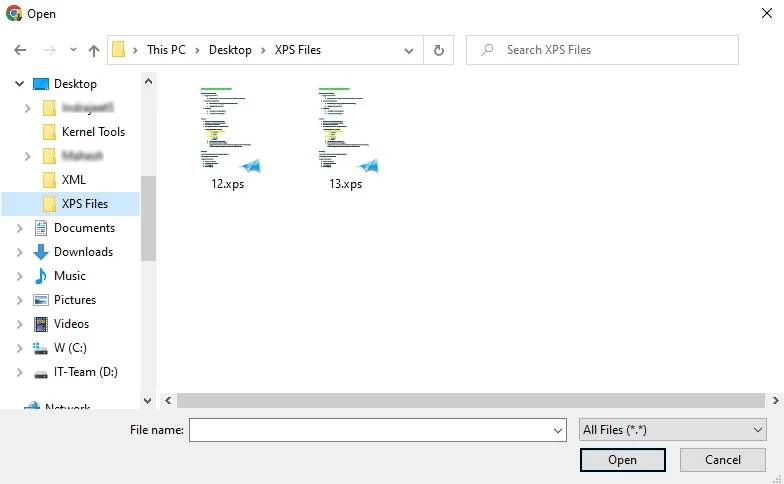Image resolution: width=784 pixels, height=484 pixels.
Task: Close the Open dialog
Action: point(766,14)
